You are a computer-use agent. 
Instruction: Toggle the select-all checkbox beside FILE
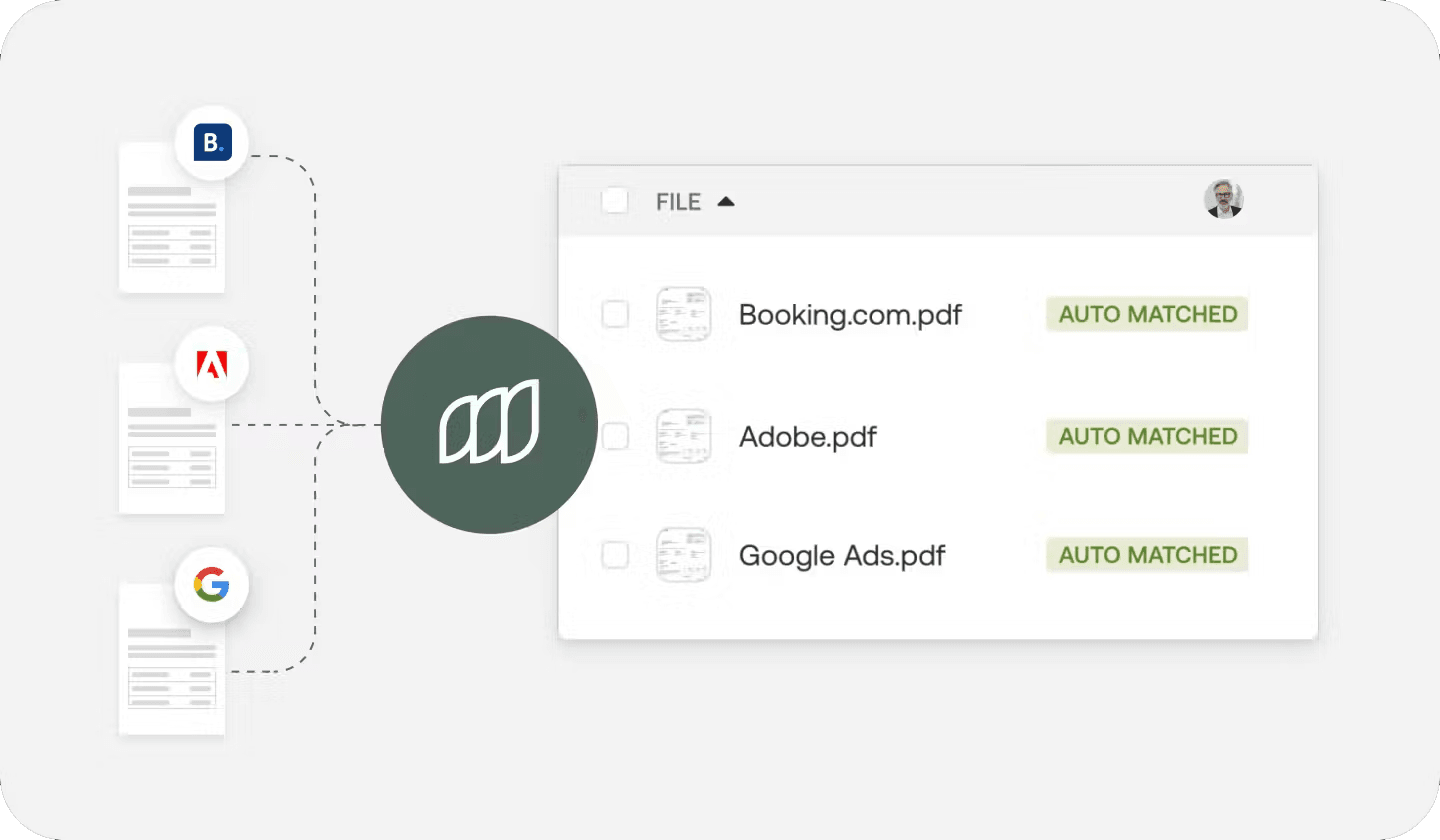pyautogui.click(x=615, y=201)
